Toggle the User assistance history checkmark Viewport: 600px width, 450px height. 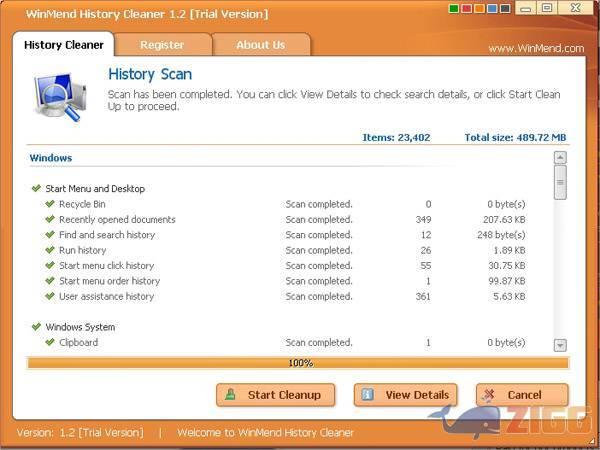pos(50,297)
